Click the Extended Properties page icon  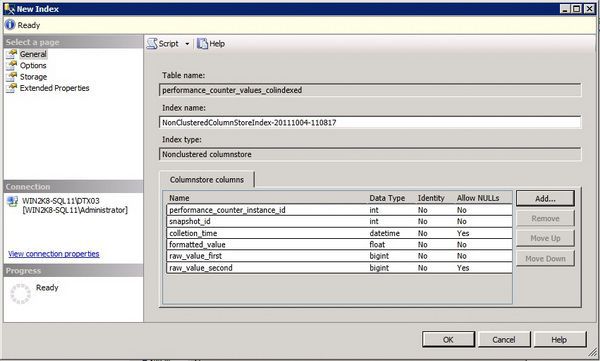[12, 88]
